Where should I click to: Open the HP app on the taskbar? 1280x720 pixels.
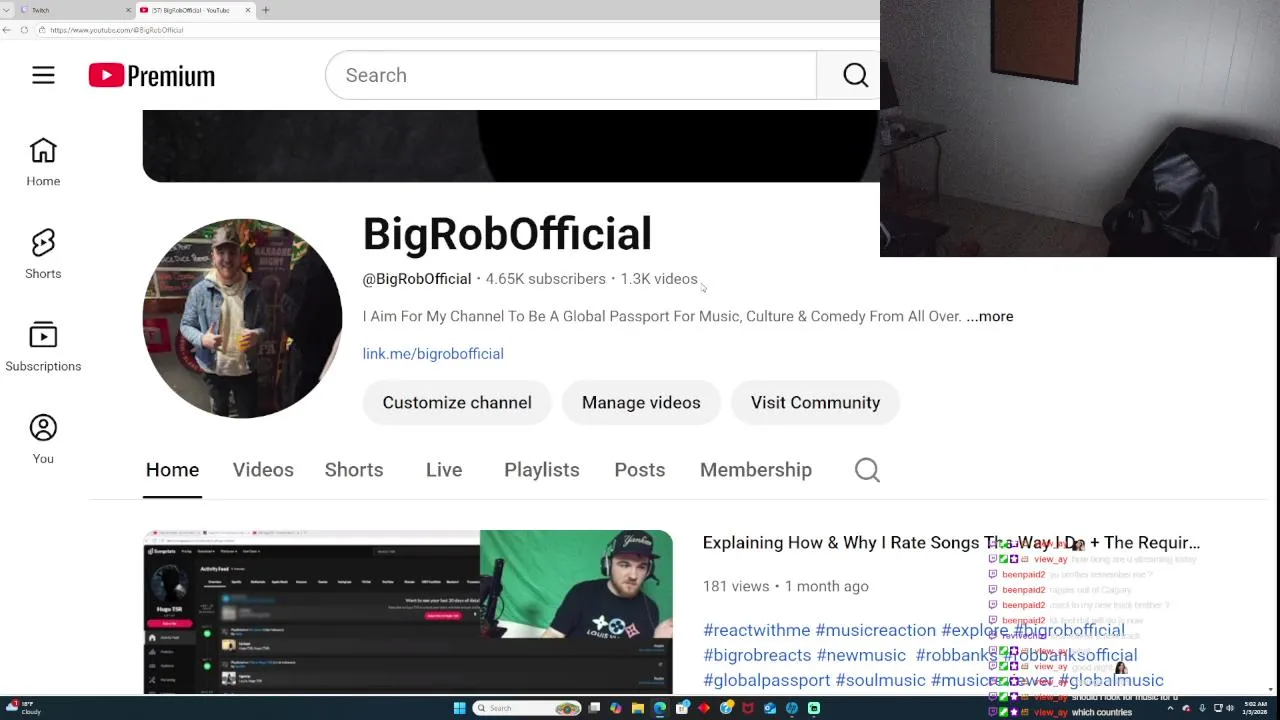792,708
